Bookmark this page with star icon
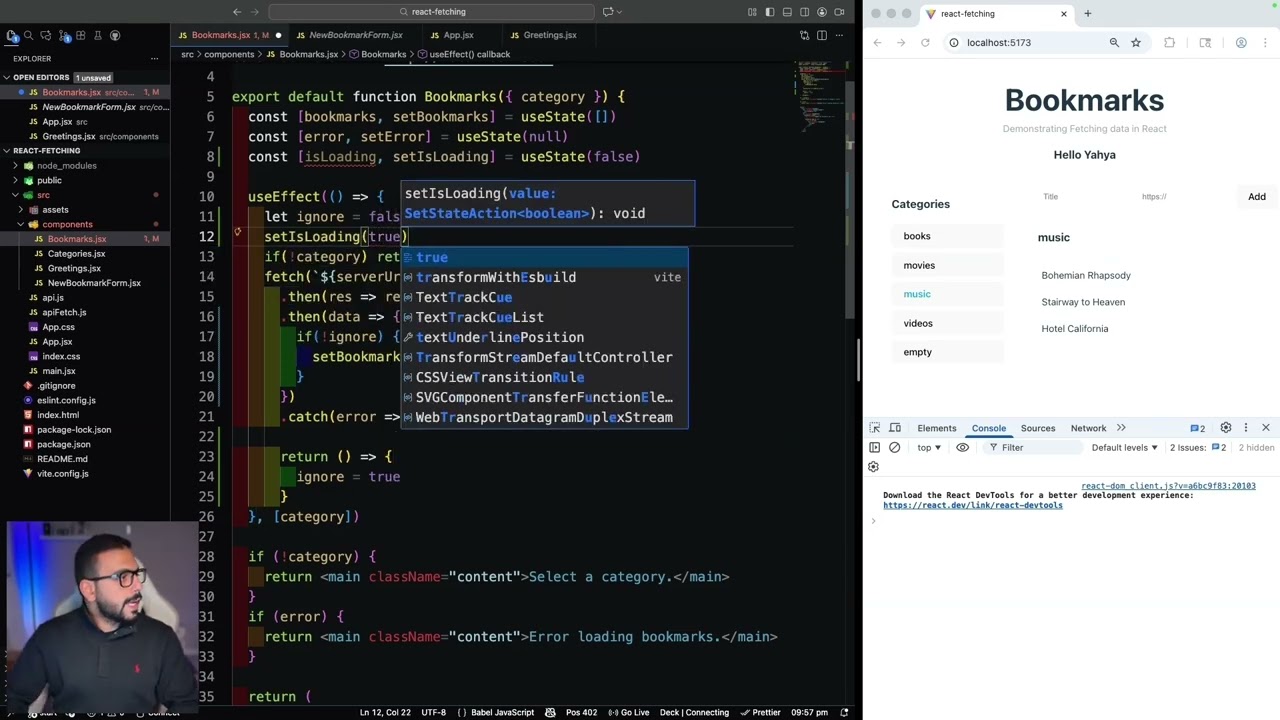This screenshot has width=1280, height=720. 1136,43
